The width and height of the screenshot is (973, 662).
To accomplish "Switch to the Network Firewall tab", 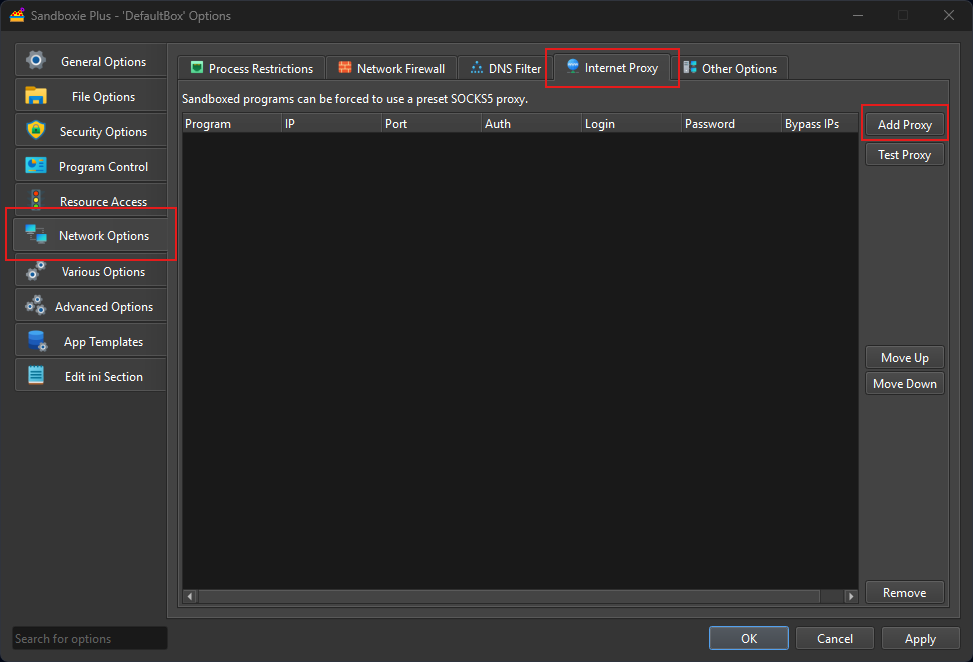I will click(391, 68).
